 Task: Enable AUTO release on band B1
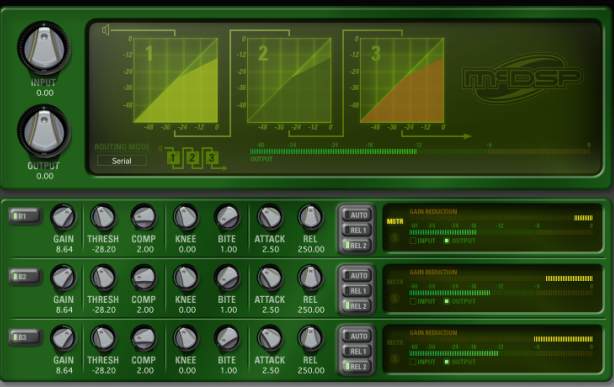(356, 215)
